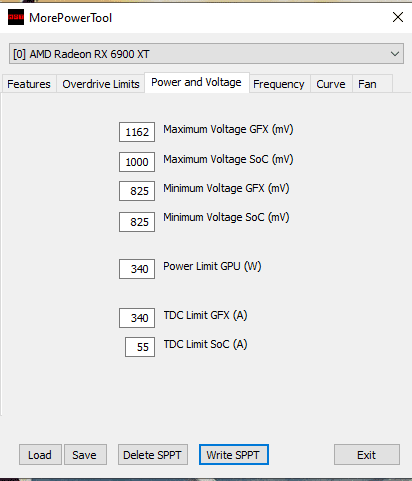Close the MorePowerTool window

398,17
